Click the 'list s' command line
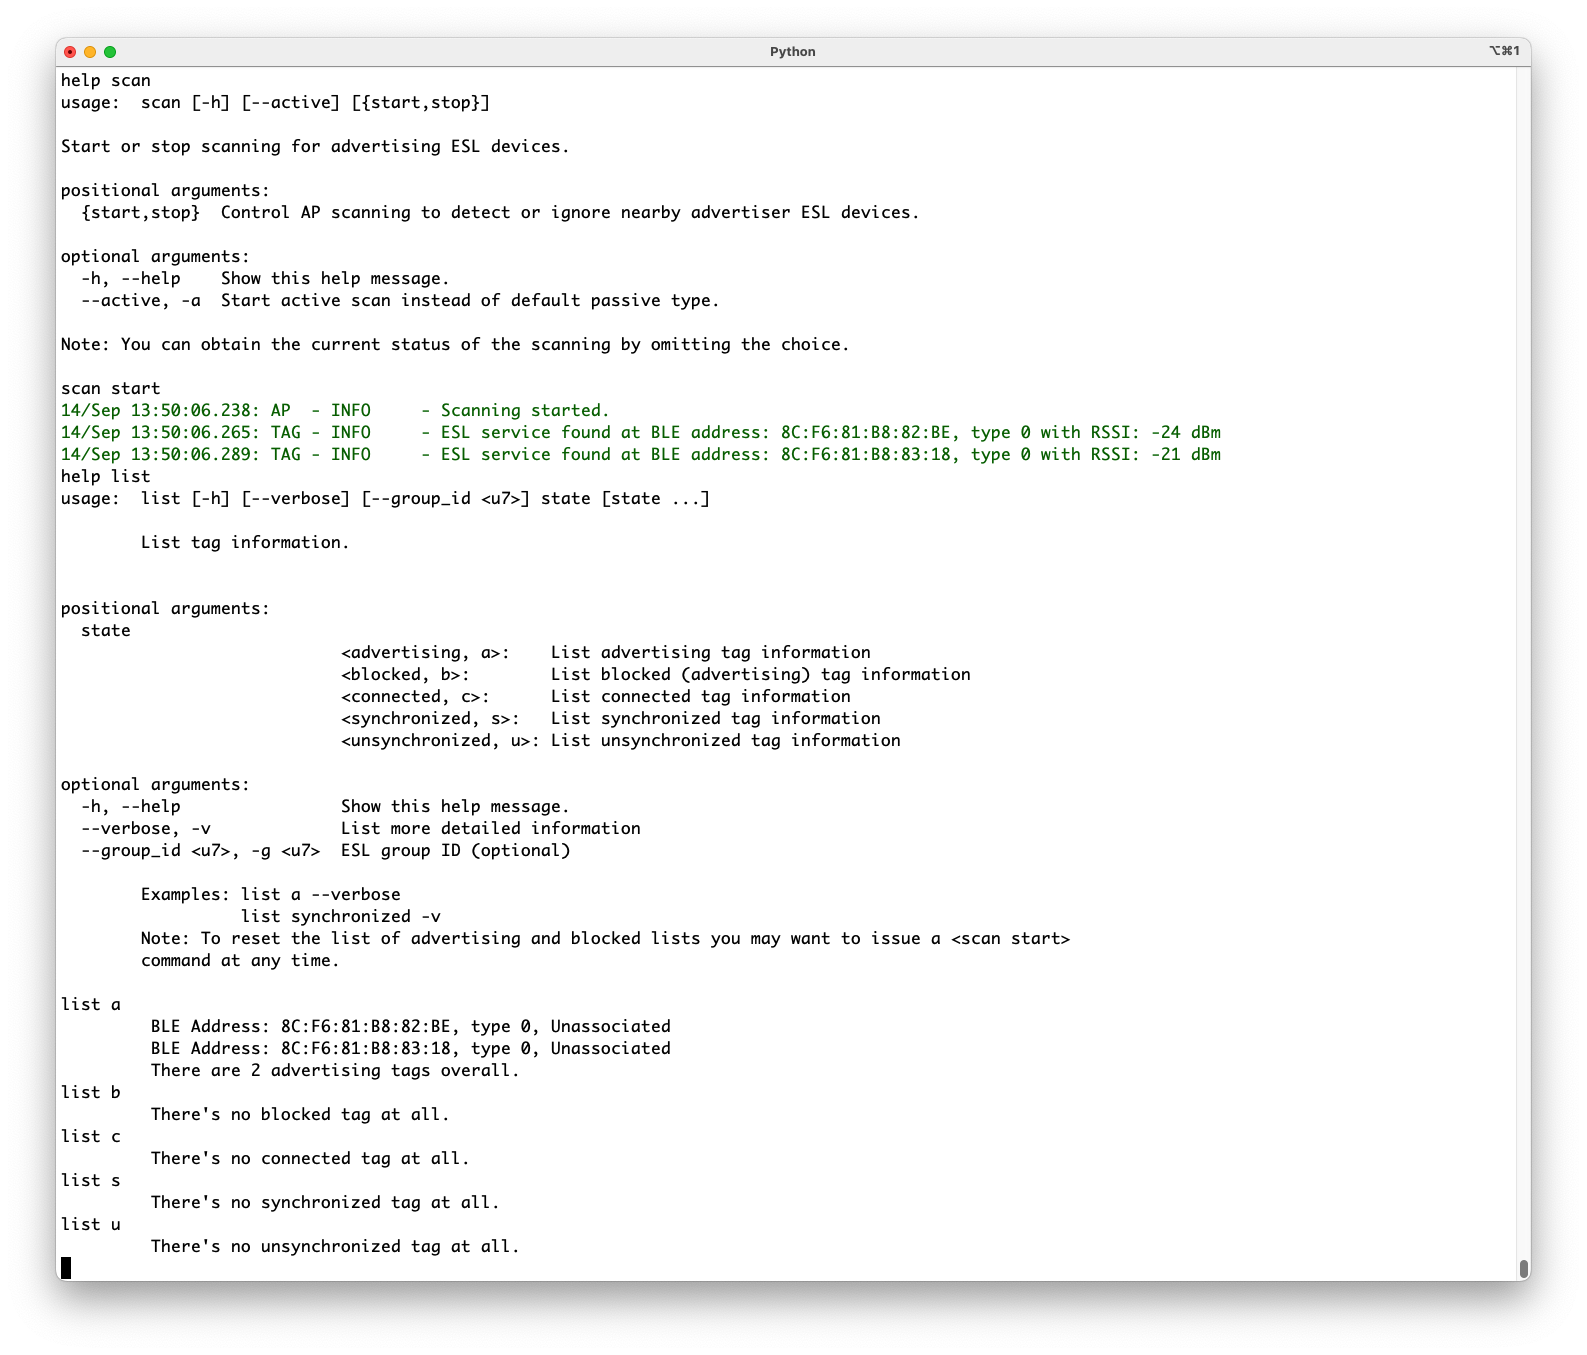 [x=91, y=1180]
